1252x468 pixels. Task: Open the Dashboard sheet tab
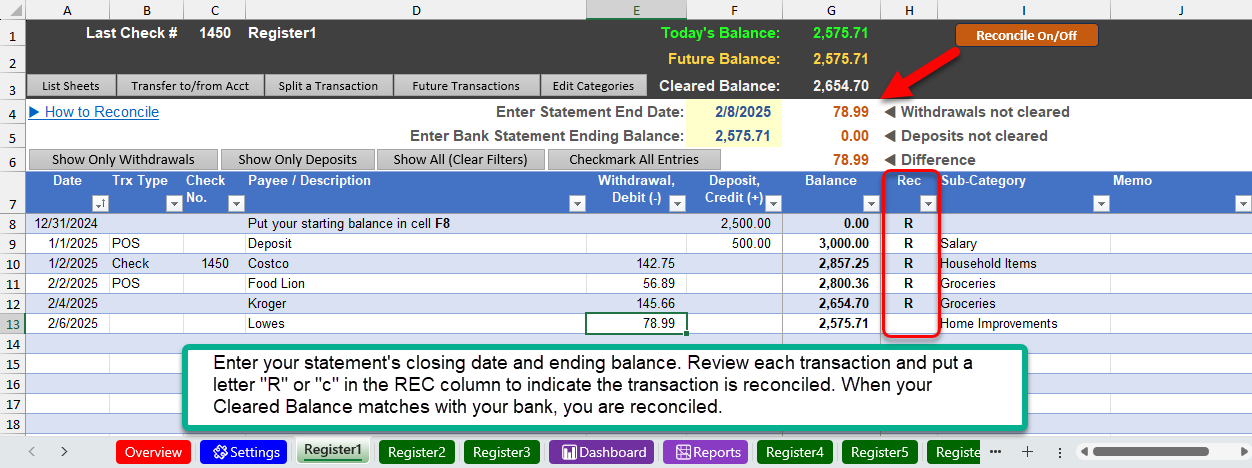click(x=602, y=452)
